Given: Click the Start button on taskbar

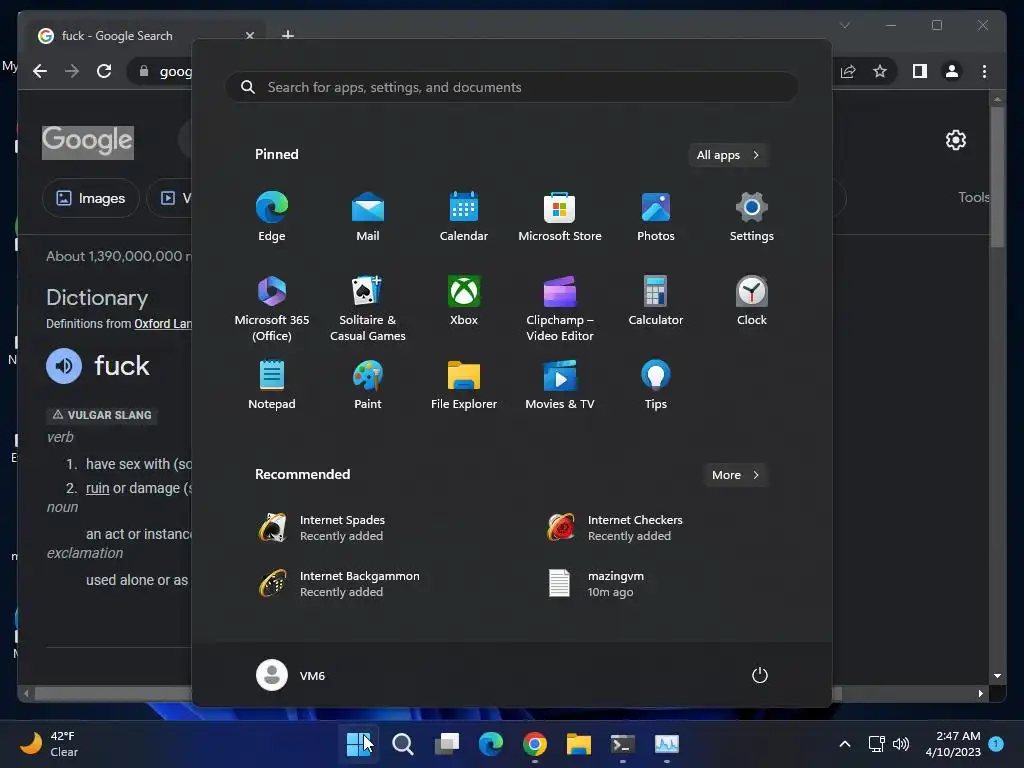Looking at the screenshot, I should tap(359, 744).
